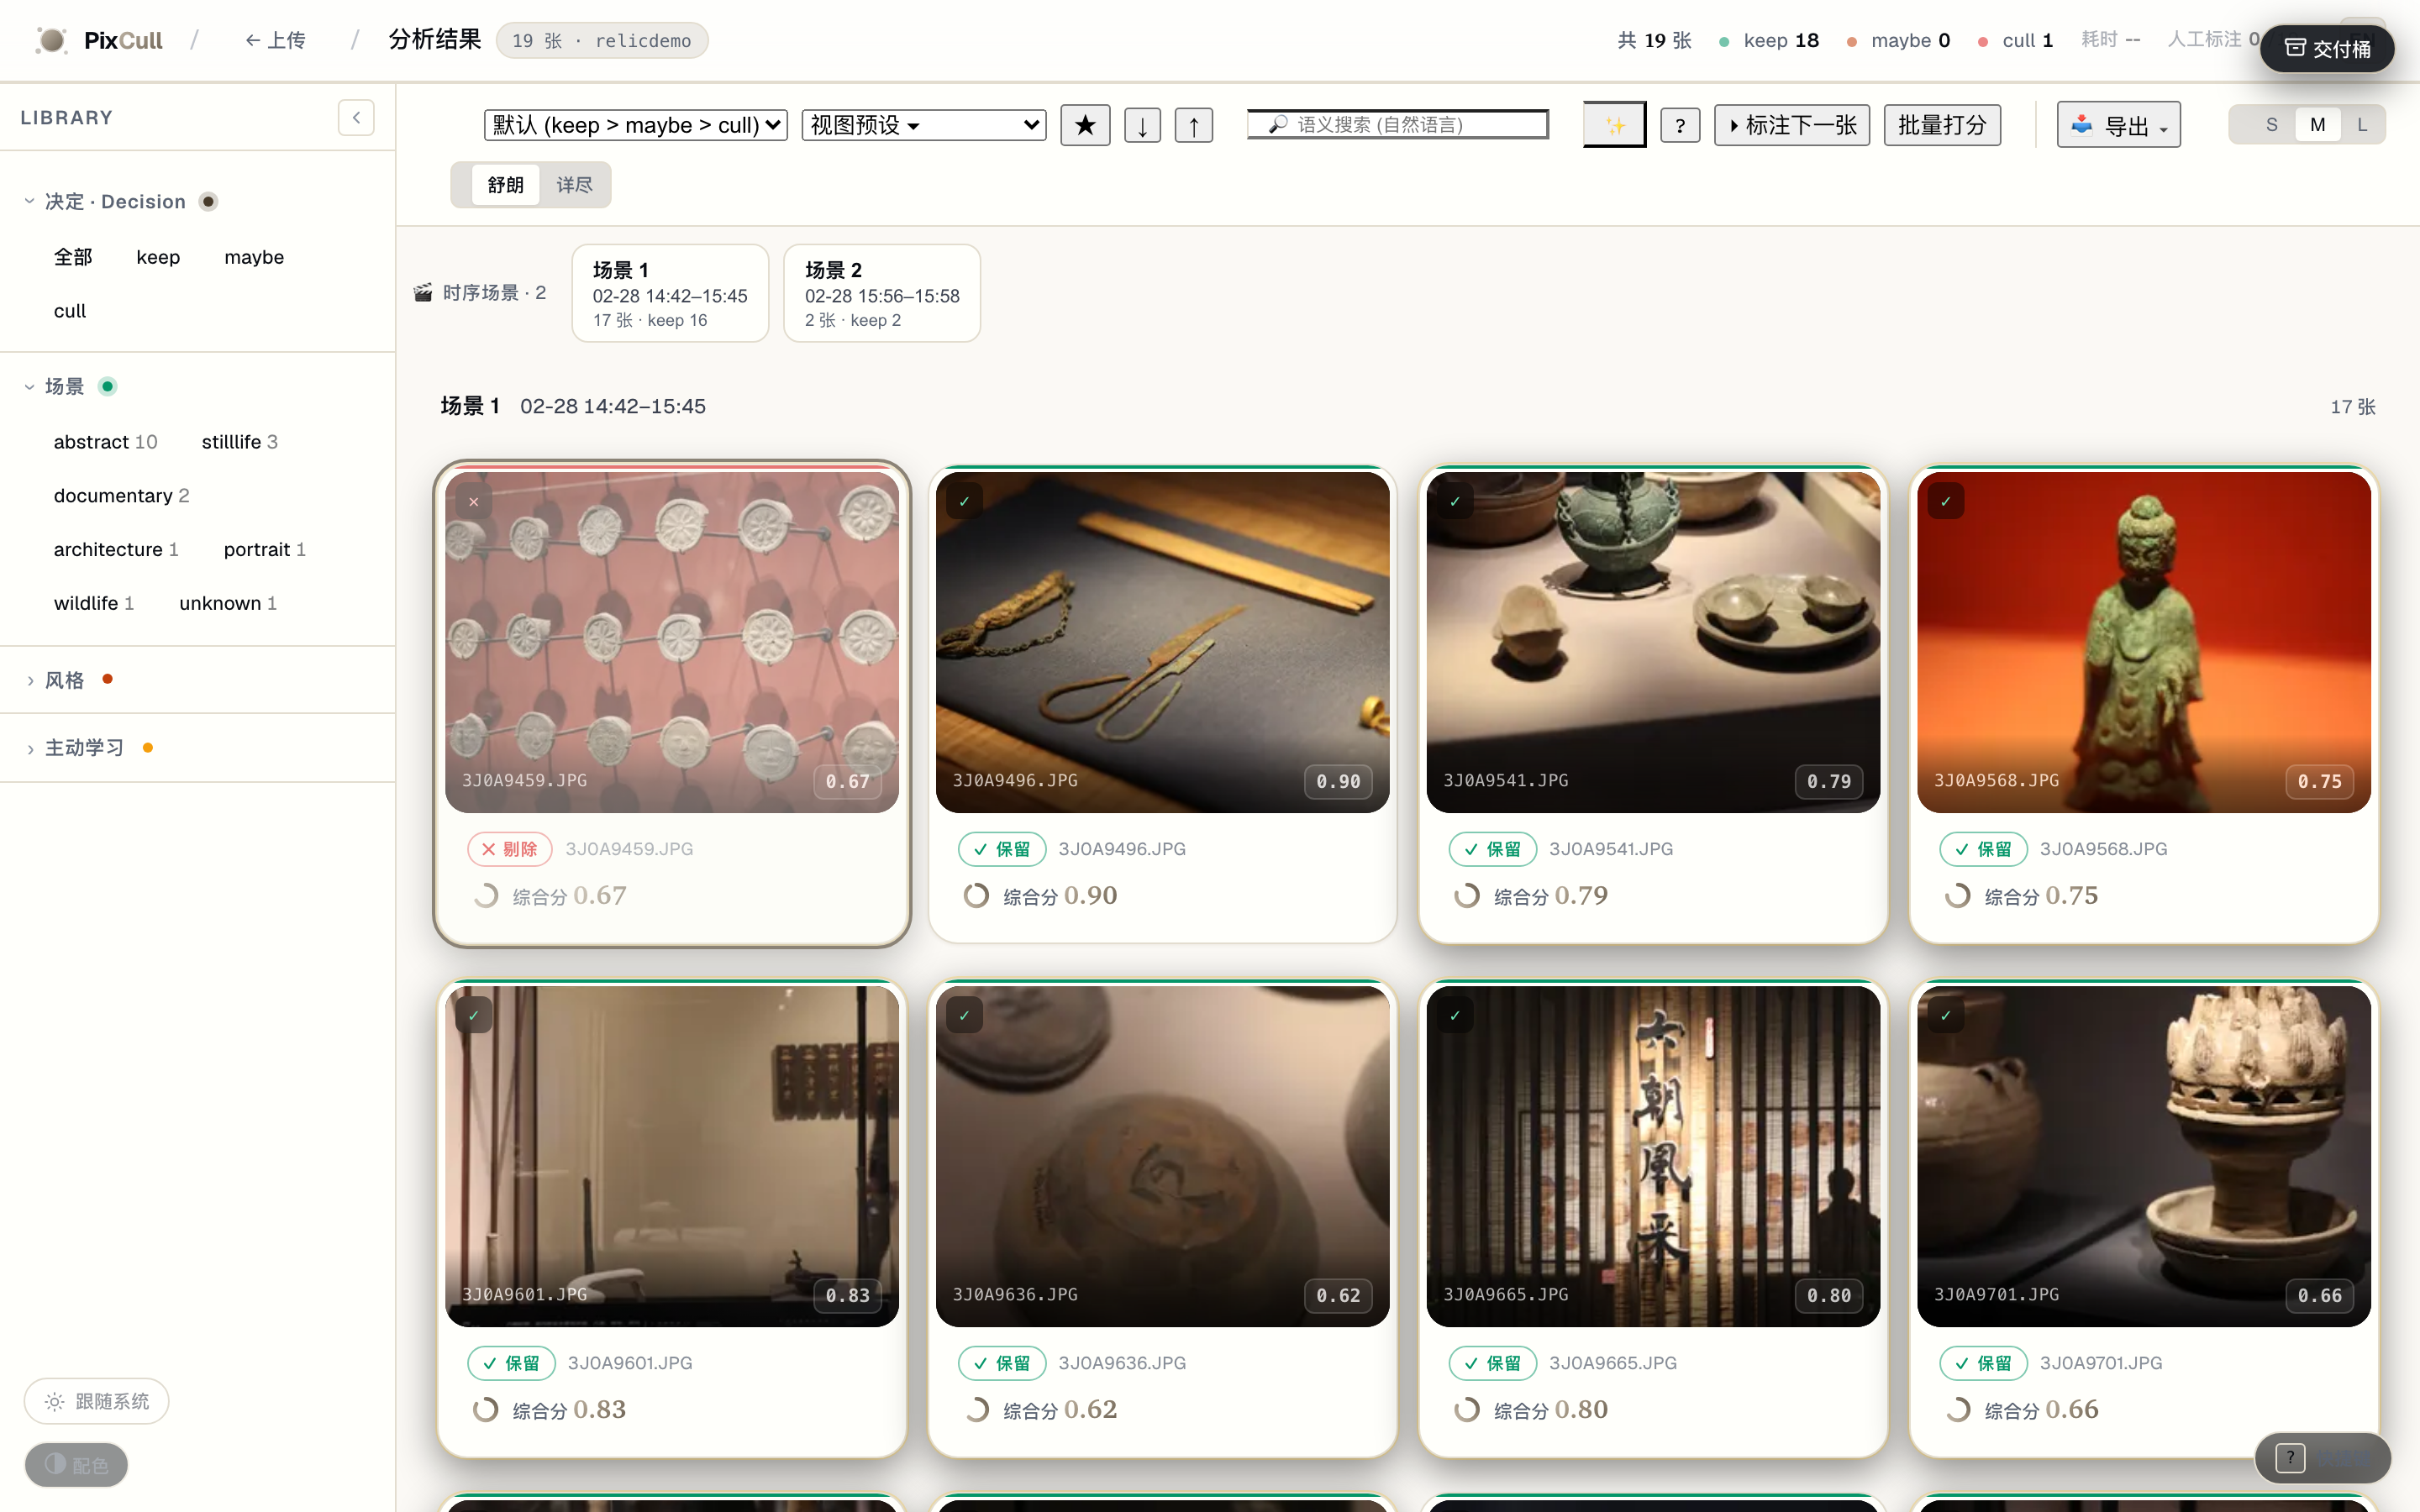Click the clapperboard scene timeline icon
The image size is (2420, 1512).
(x=423, y=292)
